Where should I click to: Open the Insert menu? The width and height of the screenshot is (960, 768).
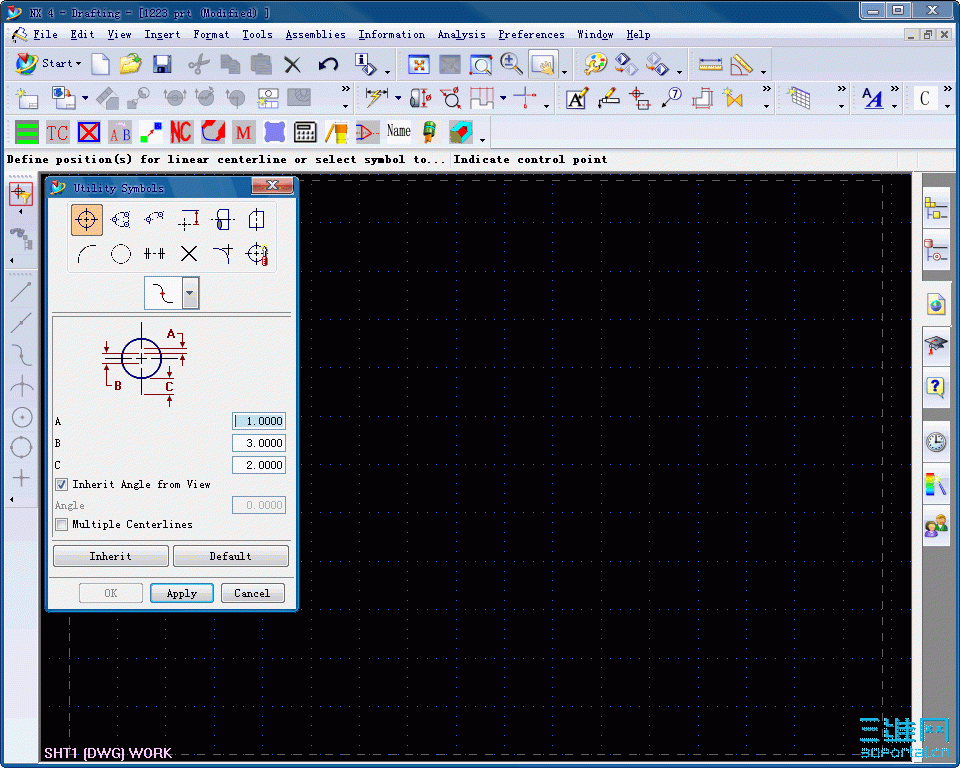[x=164, y=34]
